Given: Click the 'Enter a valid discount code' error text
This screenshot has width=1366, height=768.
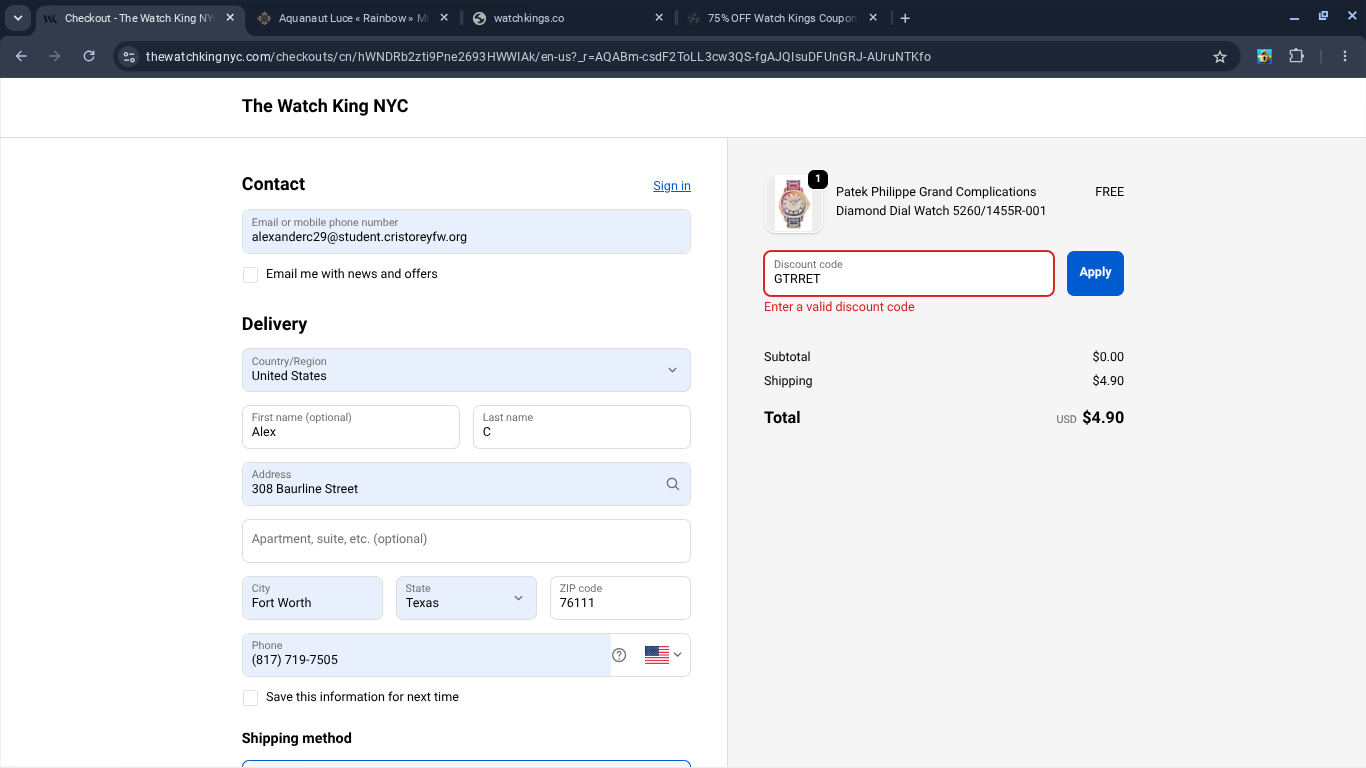Looking at the screenshot, I should [x=839, y=307].
